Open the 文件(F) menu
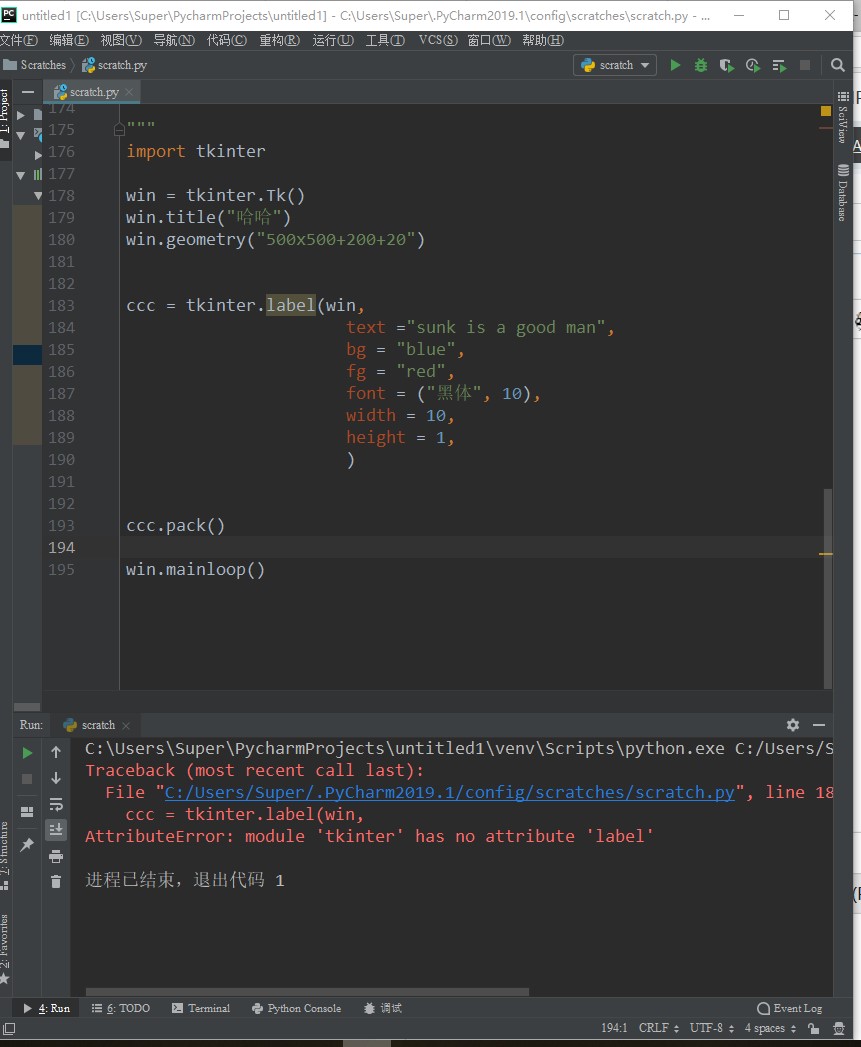 pyautogui.click(x=19, y=40)
